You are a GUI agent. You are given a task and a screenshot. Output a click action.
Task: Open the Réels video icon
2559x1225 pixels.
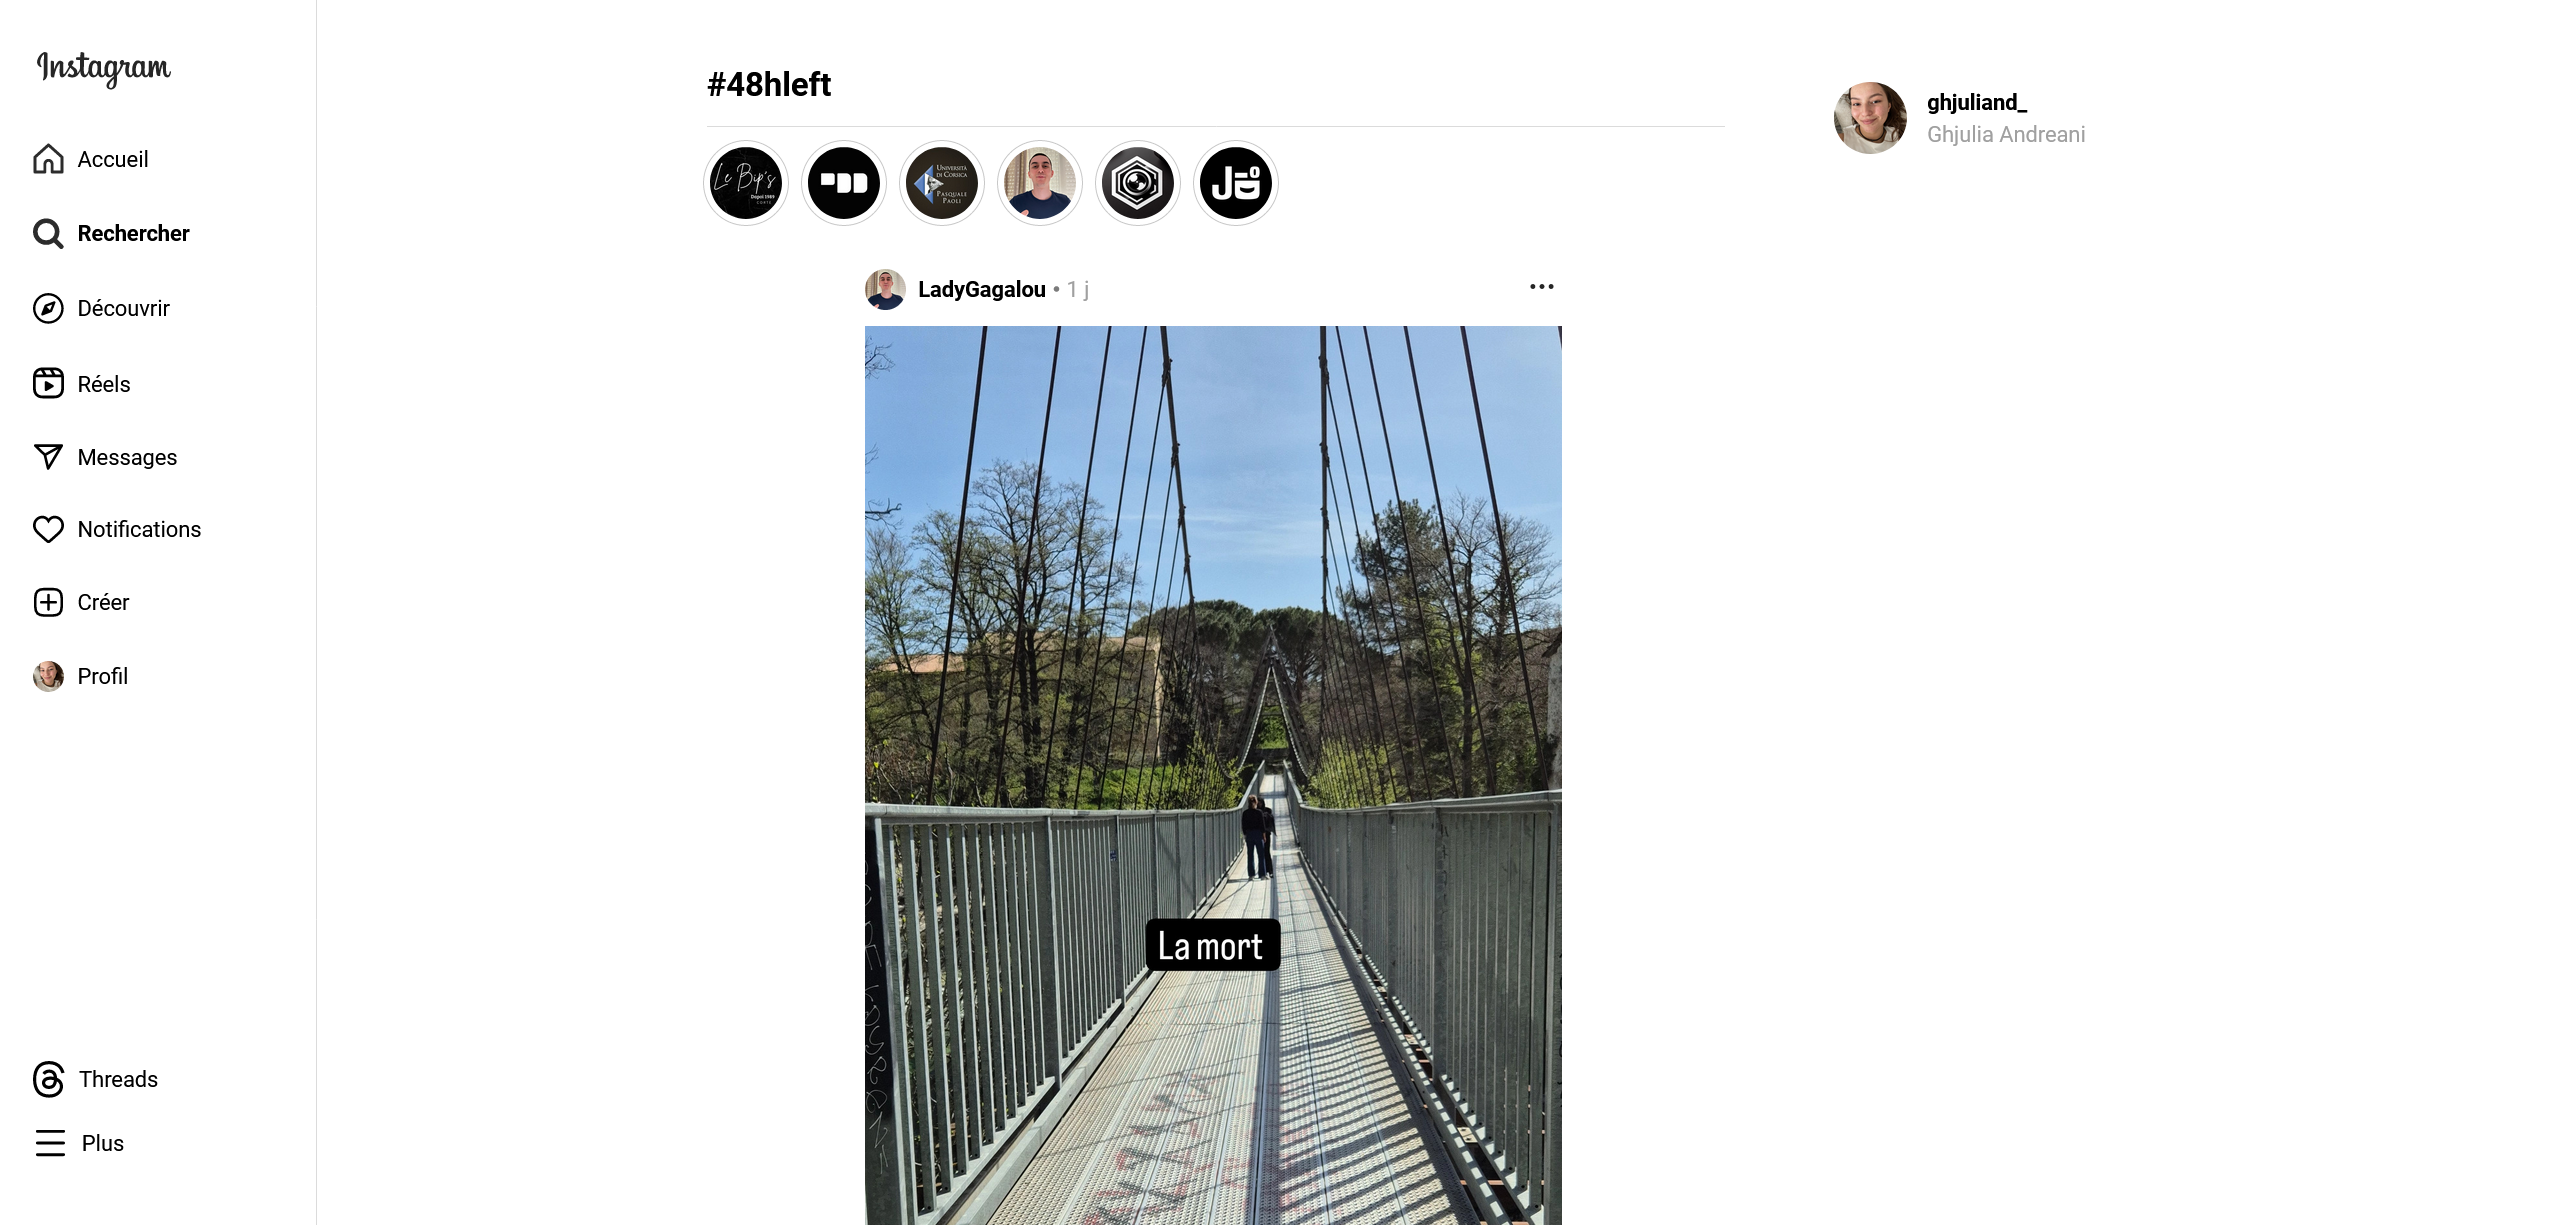[x=48, y=383]
